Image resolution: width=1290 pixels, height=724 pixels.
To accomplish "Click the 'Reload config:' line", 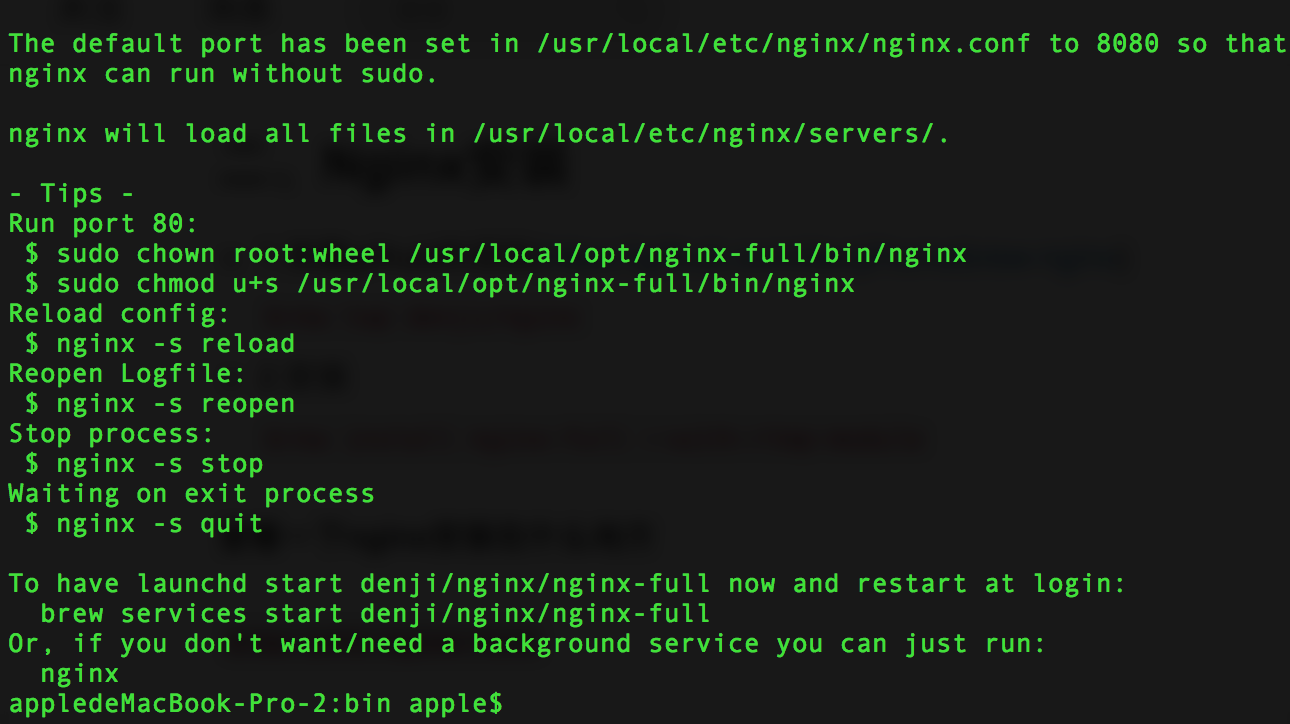I will click(x=119, y=314).
